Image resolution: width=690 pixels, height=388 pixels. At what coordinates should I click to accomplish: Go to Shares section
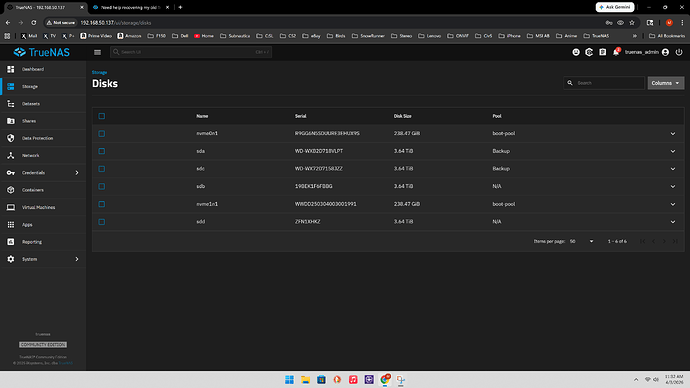point(43,121)
